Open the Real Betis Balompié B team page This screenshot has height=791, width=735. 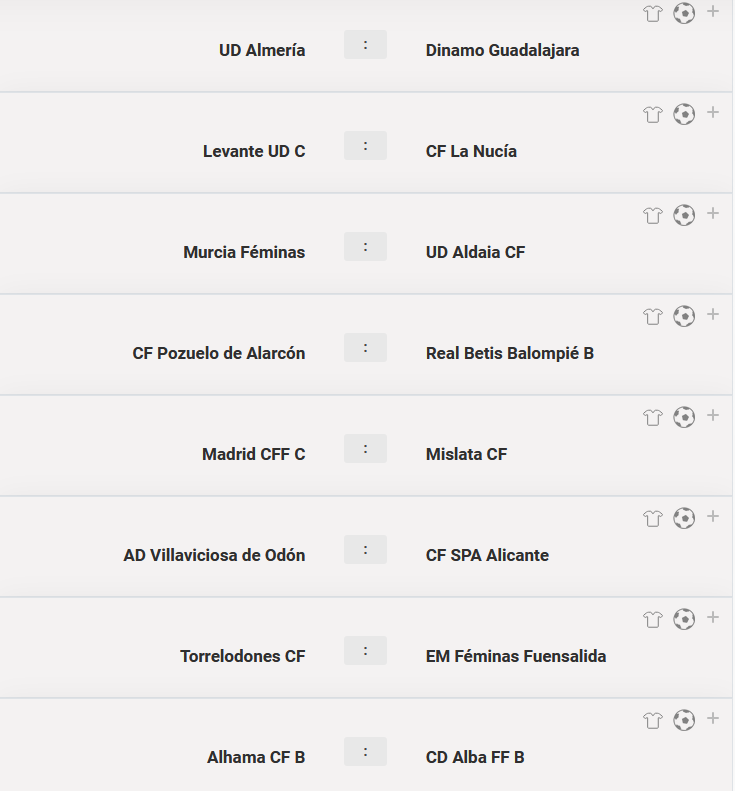510,353
